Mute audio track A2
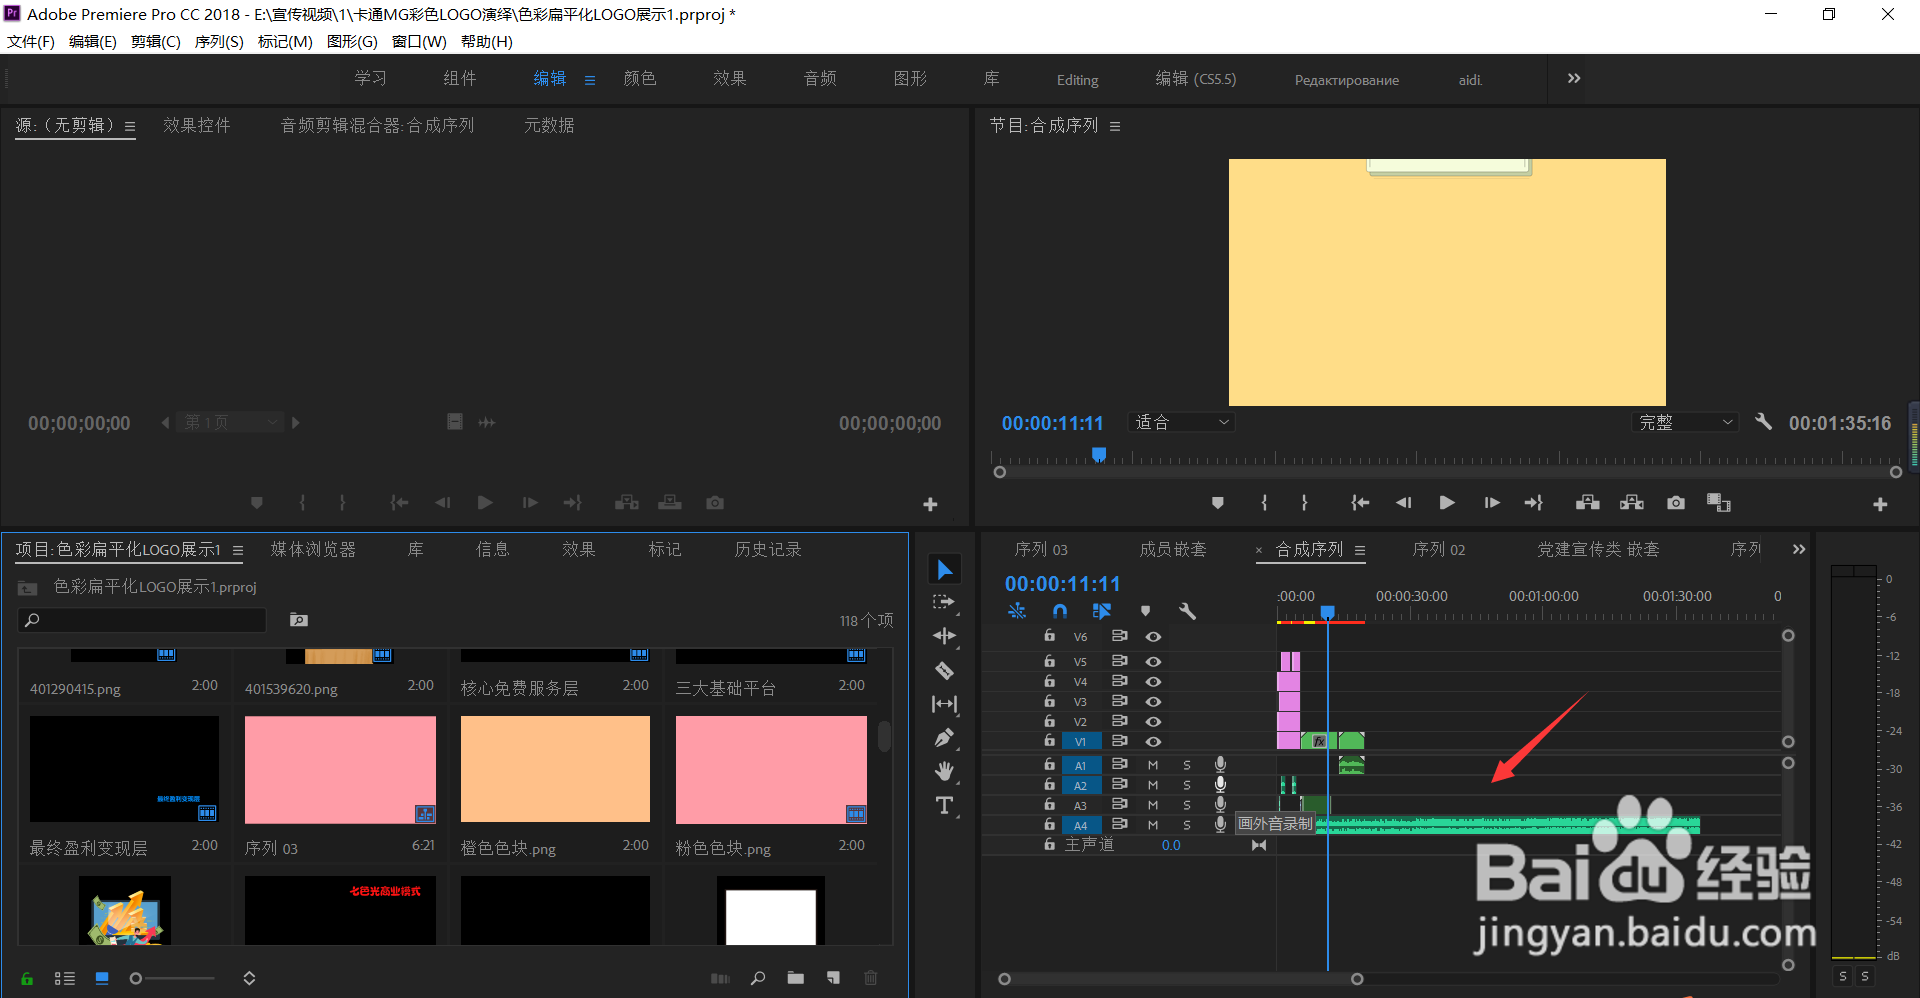The width and height of the screenshot is (1920, 998). 1152,784
